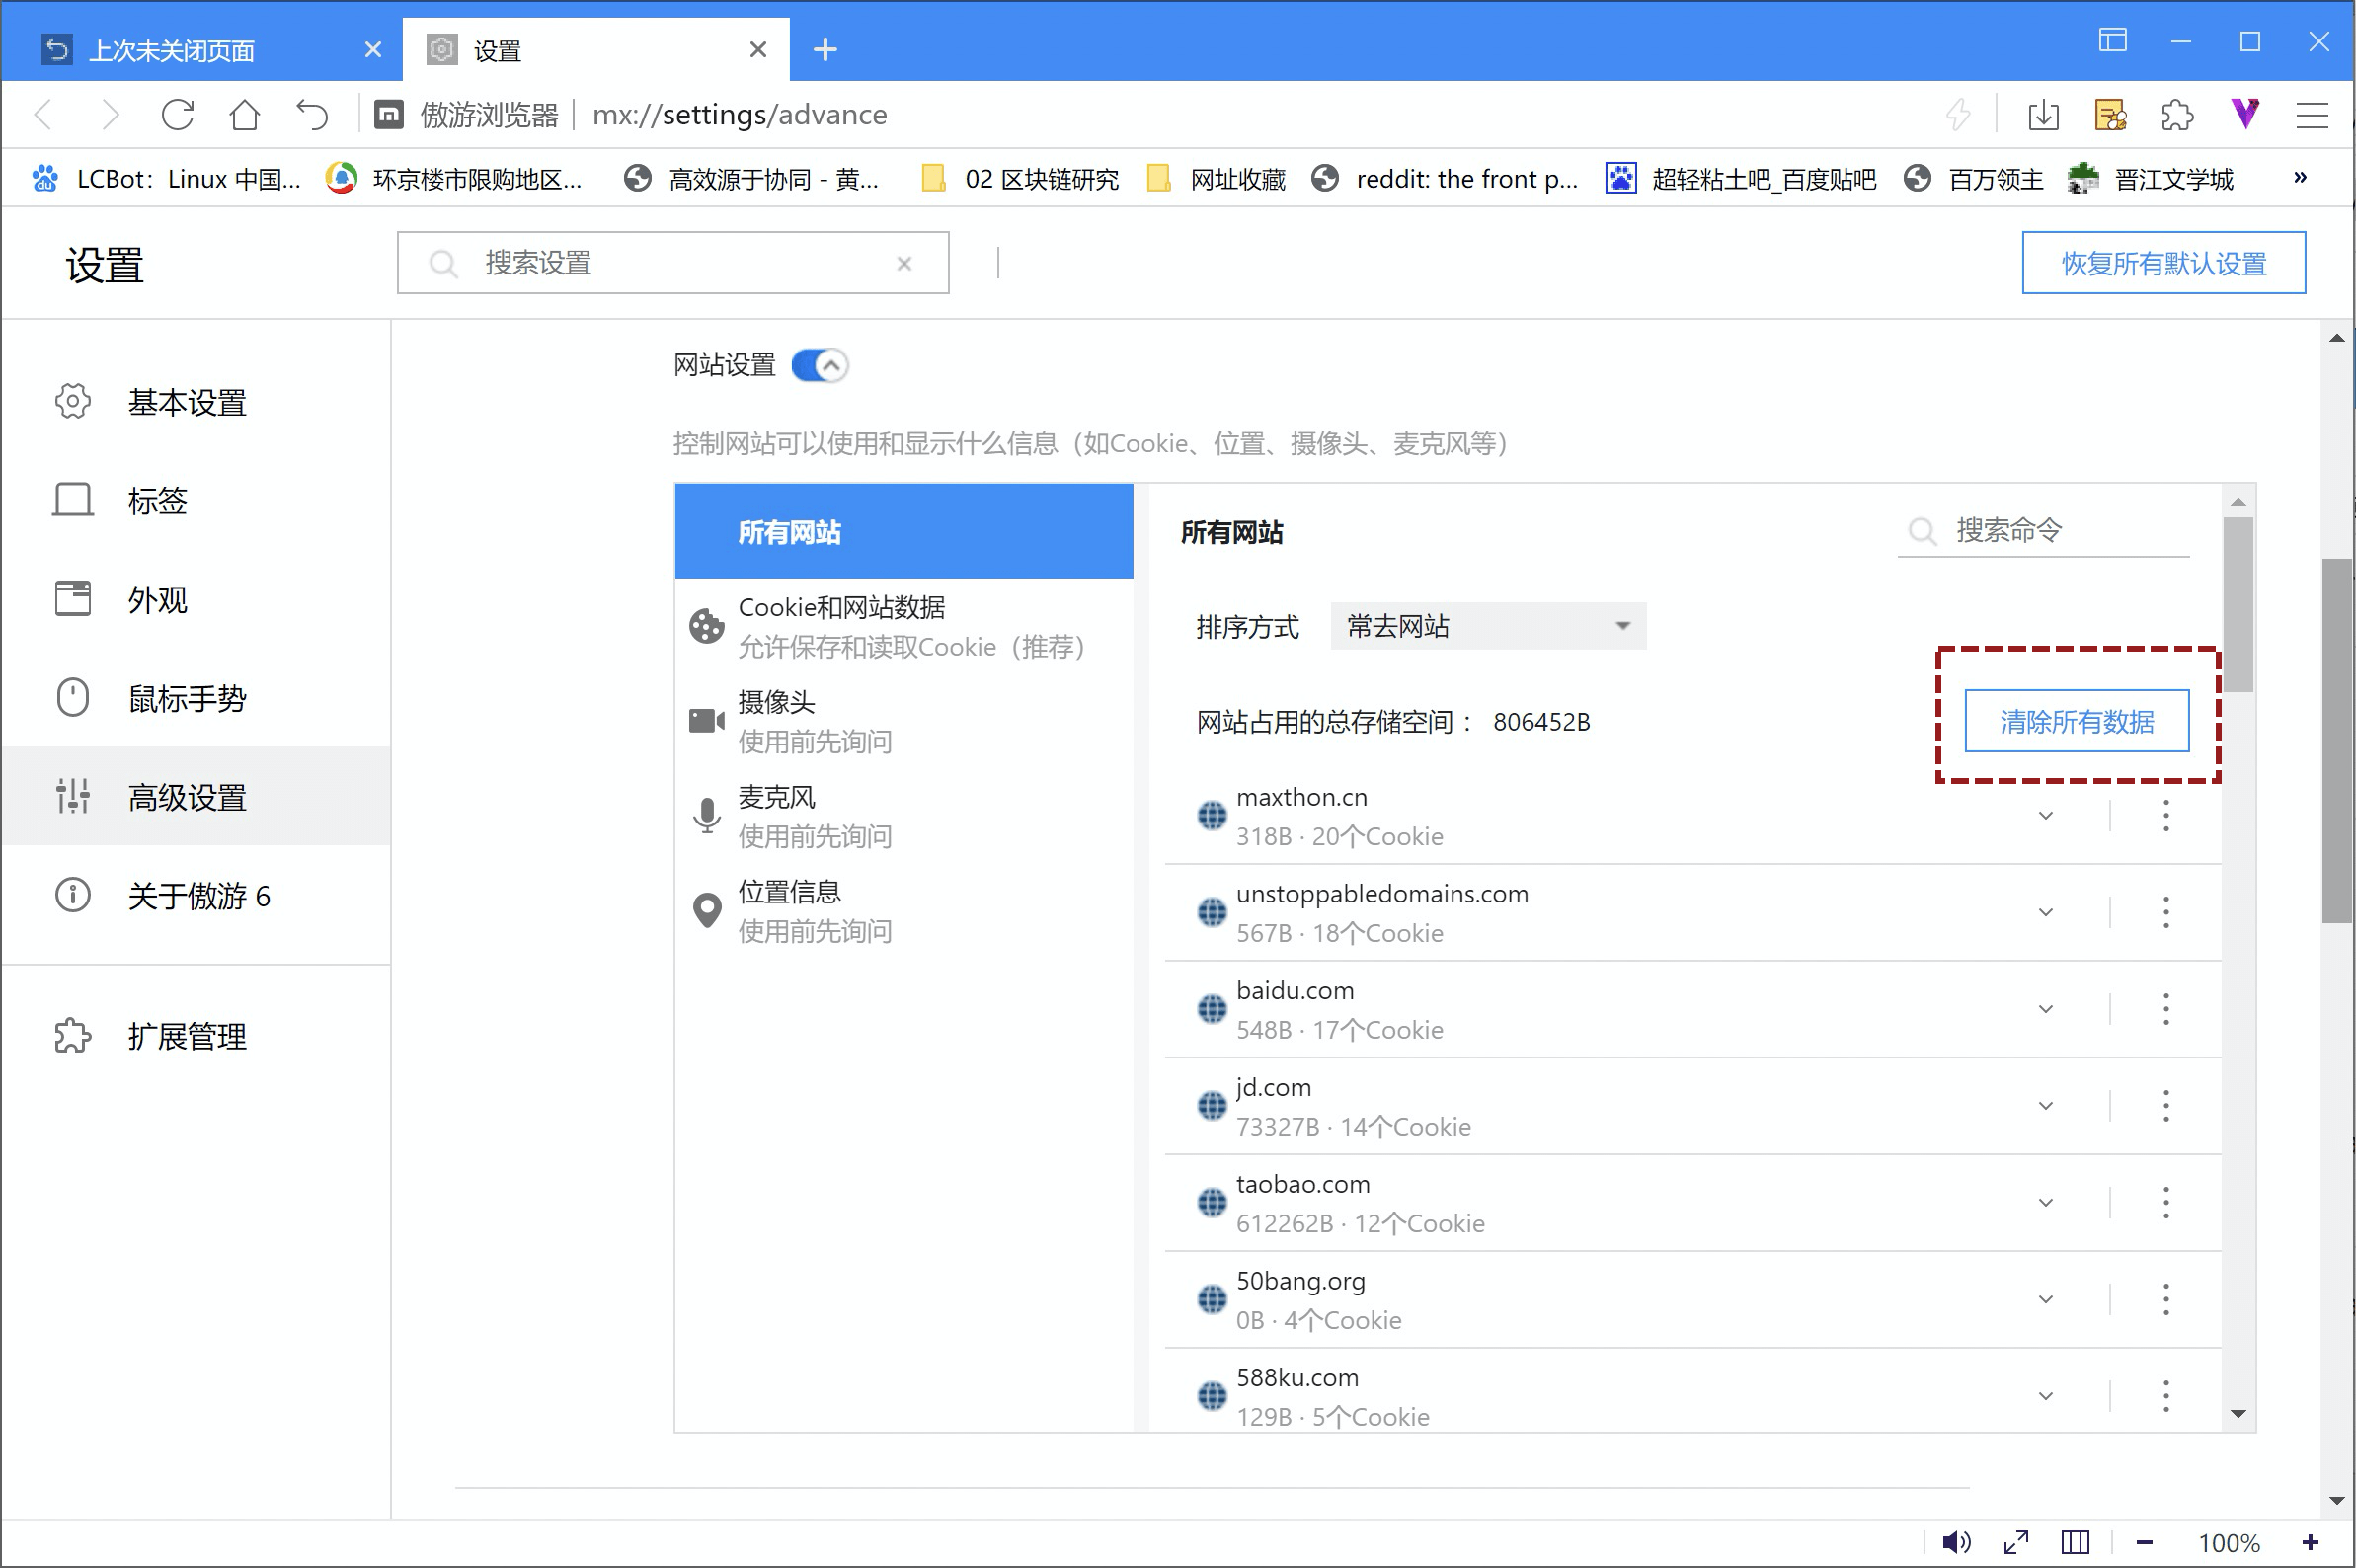Reload the current page

(178, 115)
